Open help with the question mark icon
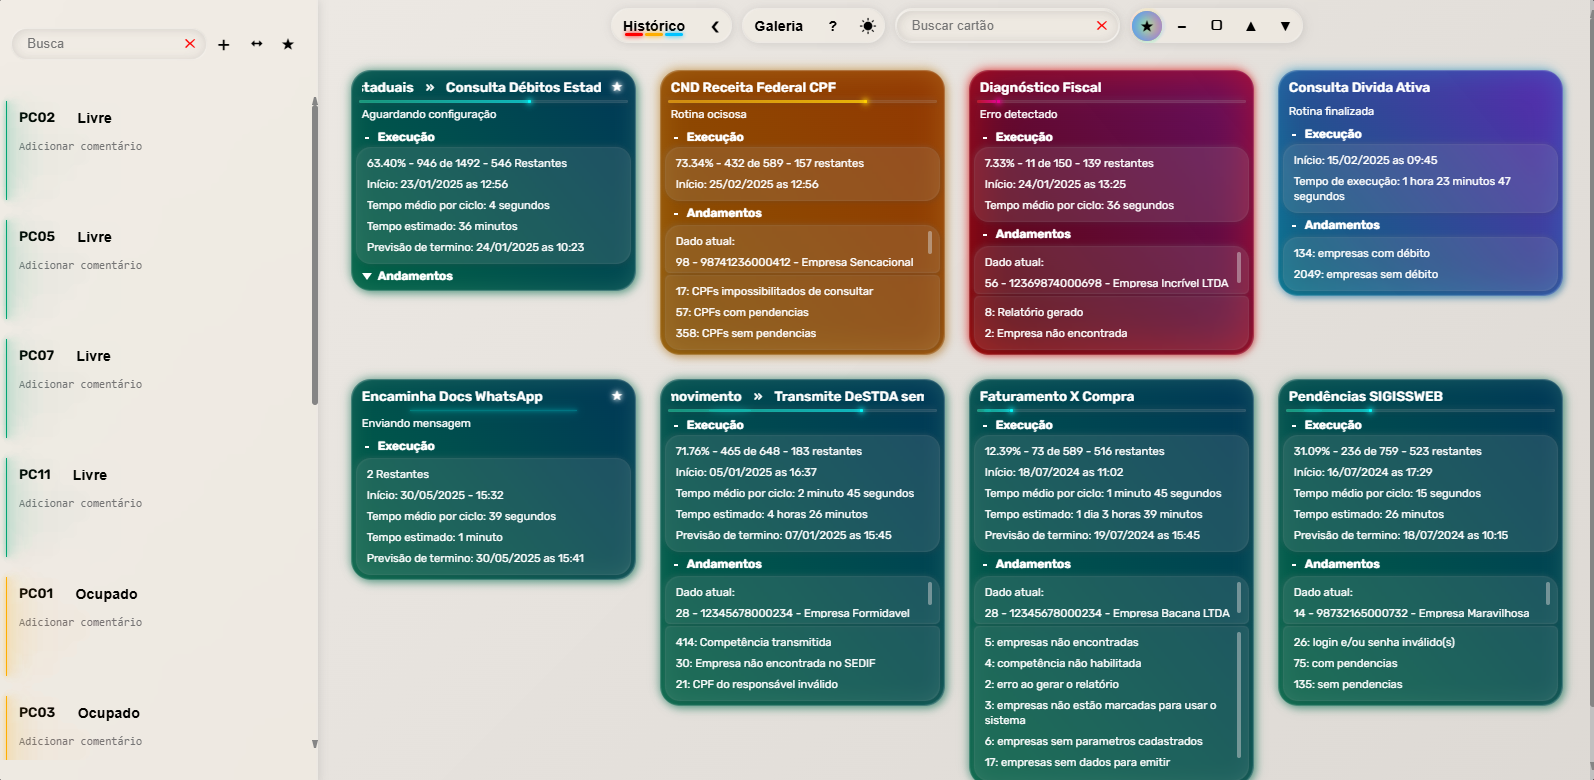Image resolution: width=1594 pixels, height=780 pixels. coord(832,26)
